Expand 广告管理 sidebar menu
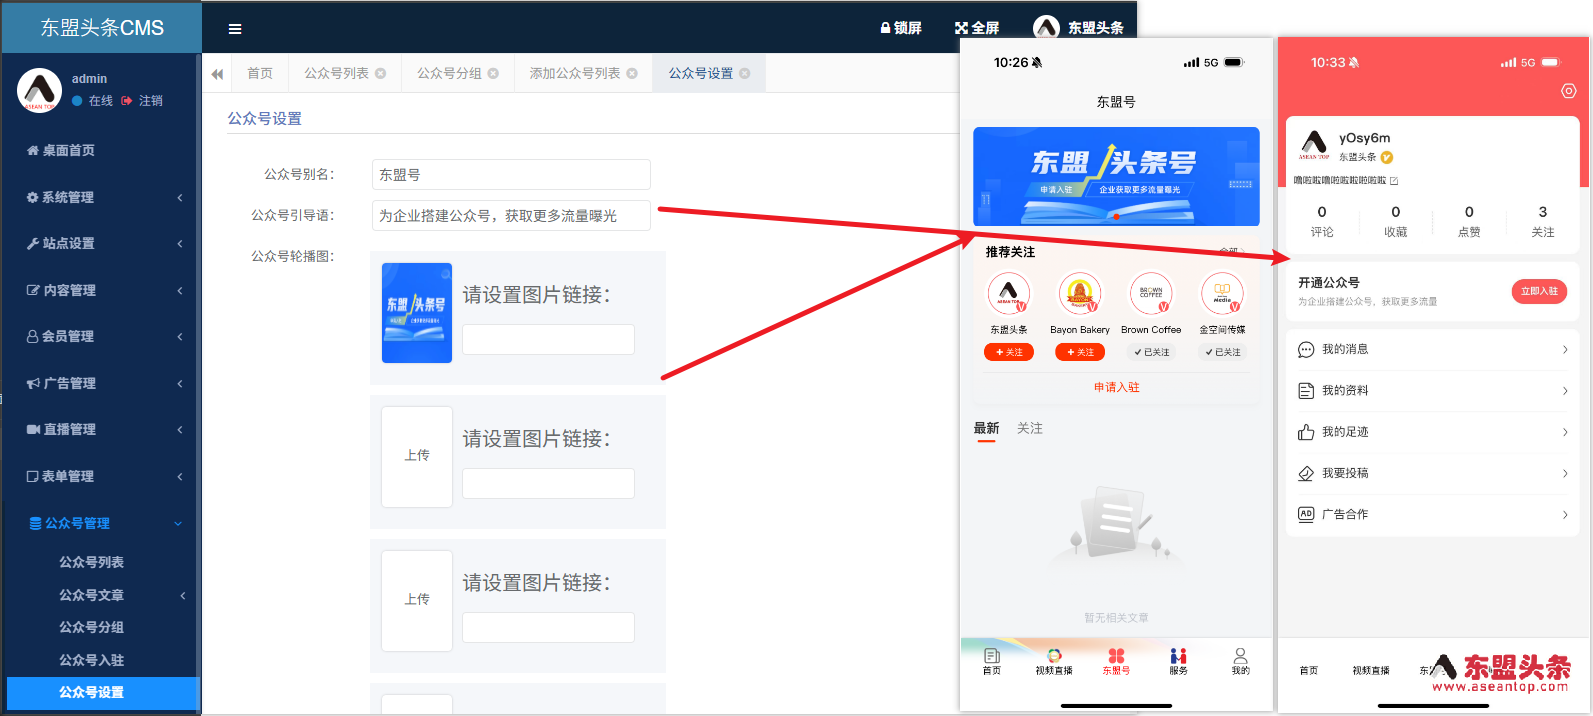The image size is (1593, 716). [101, 383]
